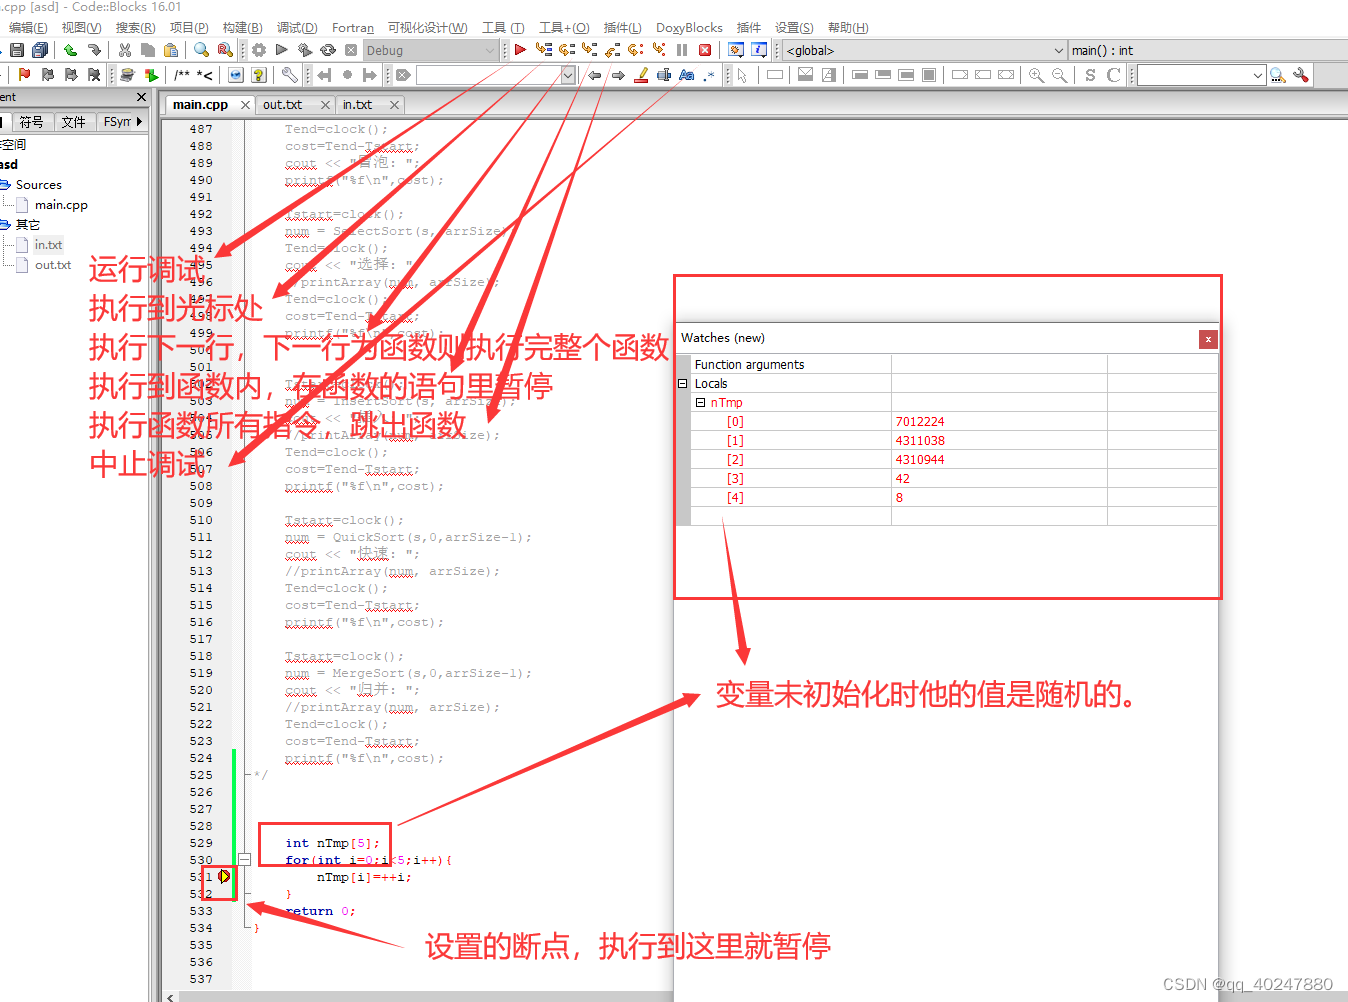This screenshot has width=1348, height=1002.
Task: Toggle bookmark with the red flag icon
Action: [25, 75]
